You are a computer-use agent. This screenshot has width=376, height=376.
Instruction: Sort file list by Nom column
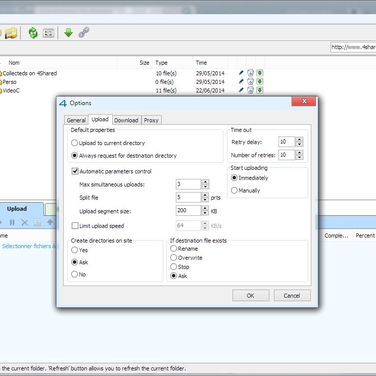point(14,63)
